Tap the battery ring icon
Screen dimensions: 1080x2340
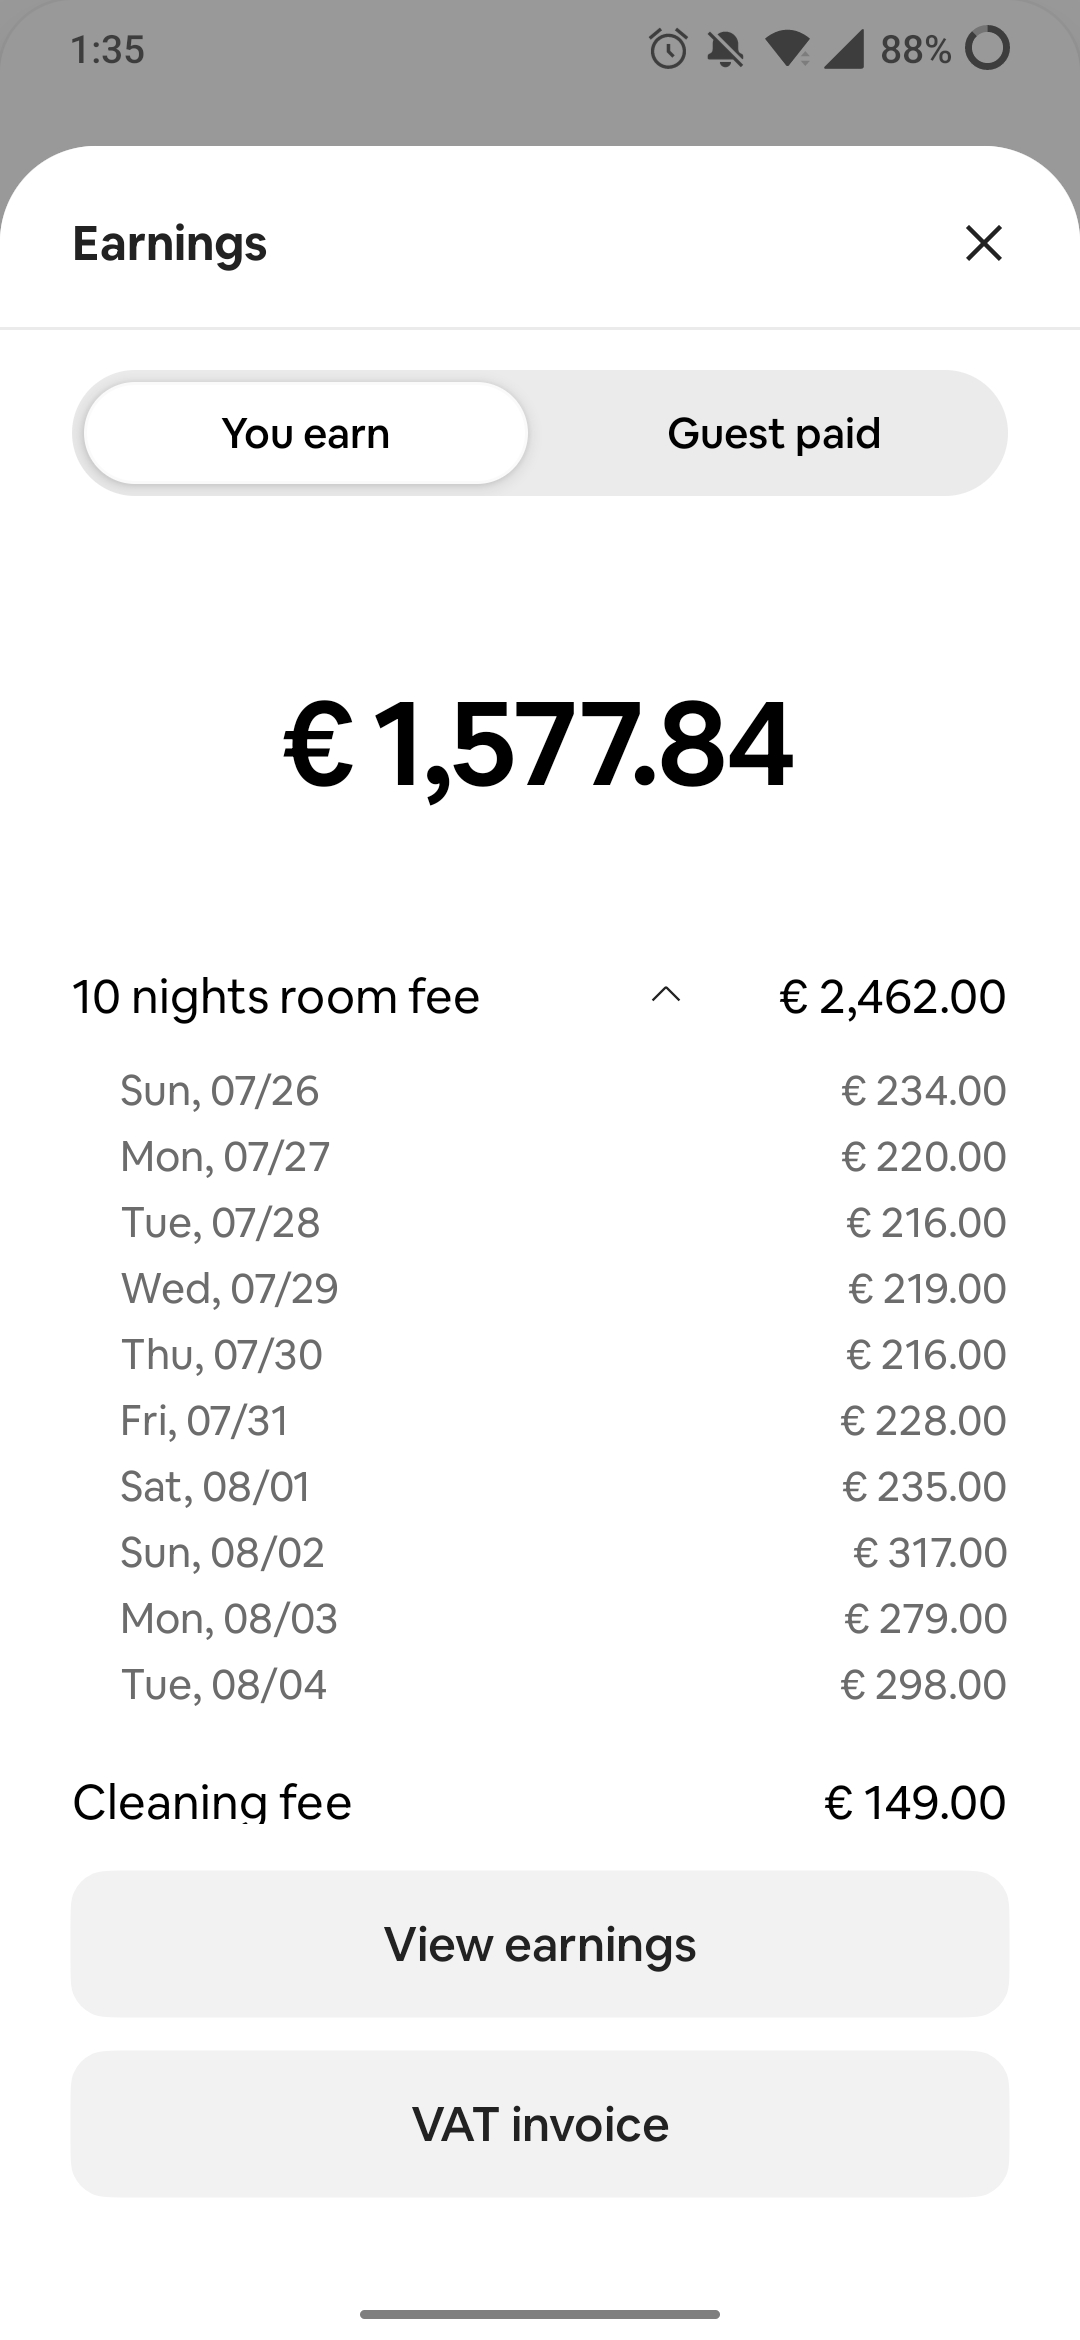tap(987, 48)
